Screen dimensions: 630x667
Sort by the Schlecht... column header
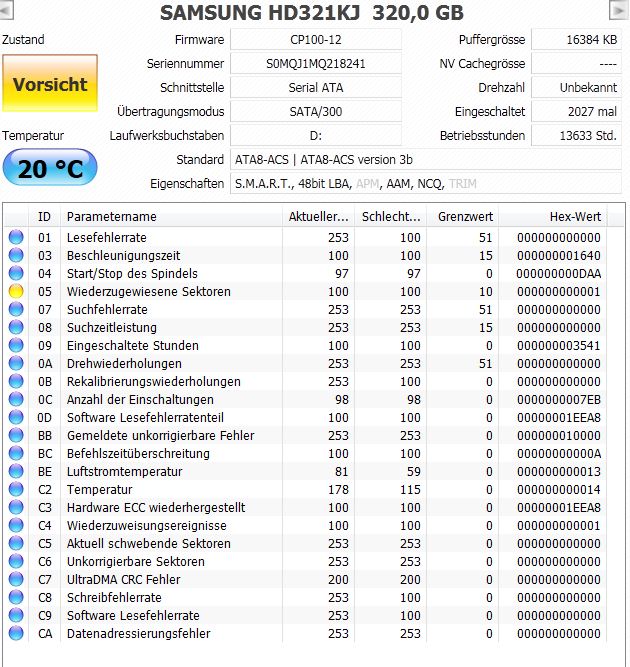click(391, 217)
